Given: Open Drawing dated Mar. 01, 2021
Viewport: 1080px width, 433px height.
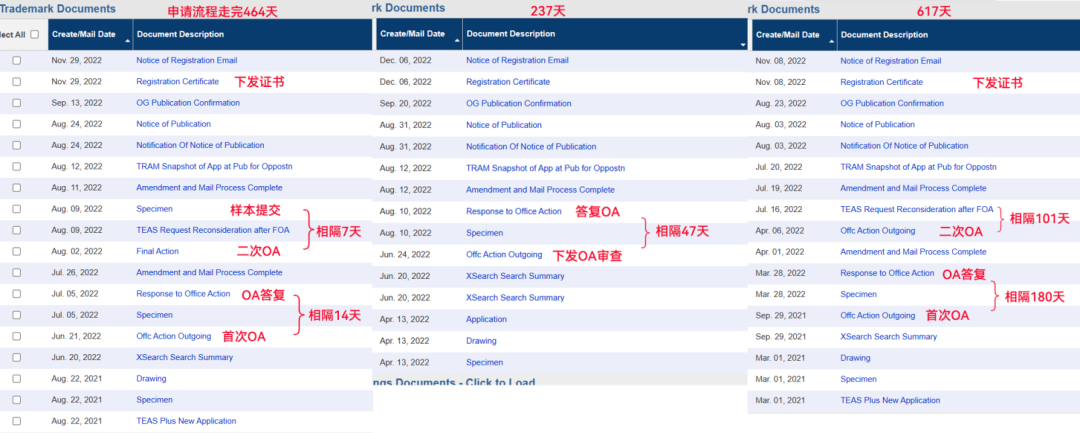Looking at the screenshot, I should pyautogui.click(x=855, y=358).
